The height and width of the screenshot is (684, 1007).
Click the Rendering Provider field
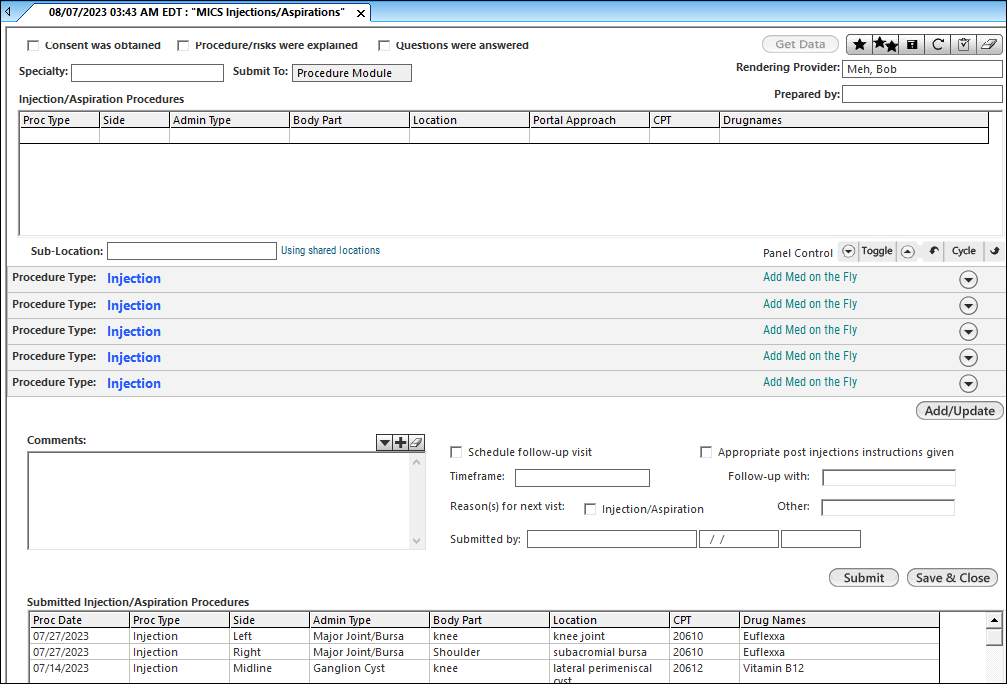click(x=922, y=69)
